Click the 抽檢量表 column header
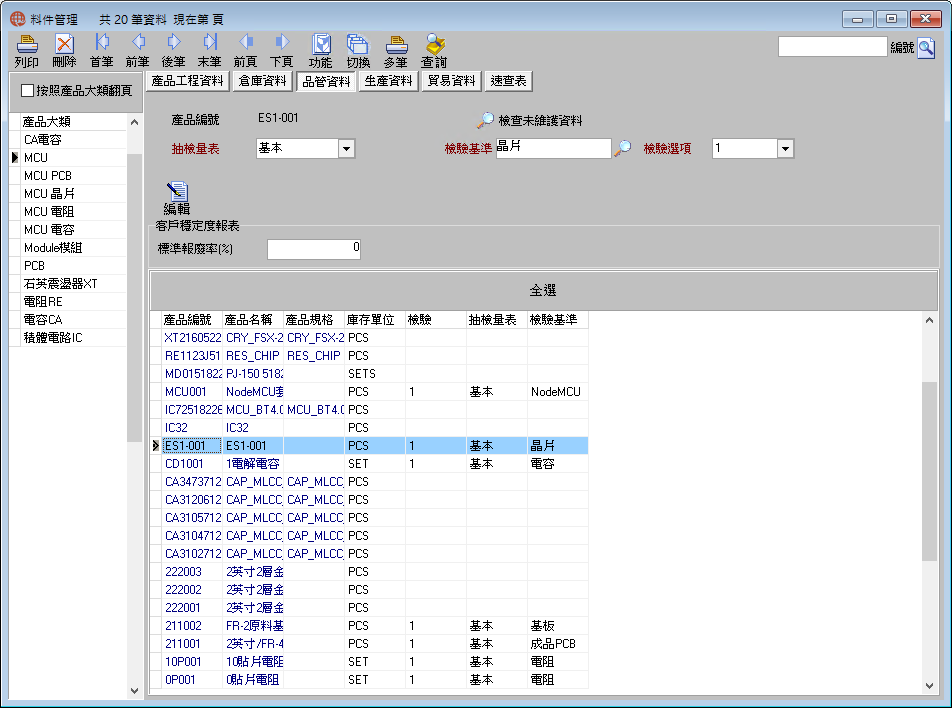This screenshot has width=952, height=708. pyautogui.click(x=497, y=320)
